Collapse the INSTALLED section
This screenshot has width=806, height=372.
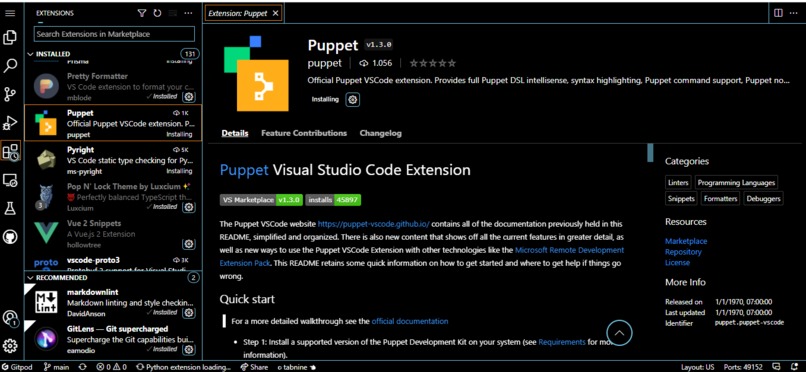pos(113,53)
